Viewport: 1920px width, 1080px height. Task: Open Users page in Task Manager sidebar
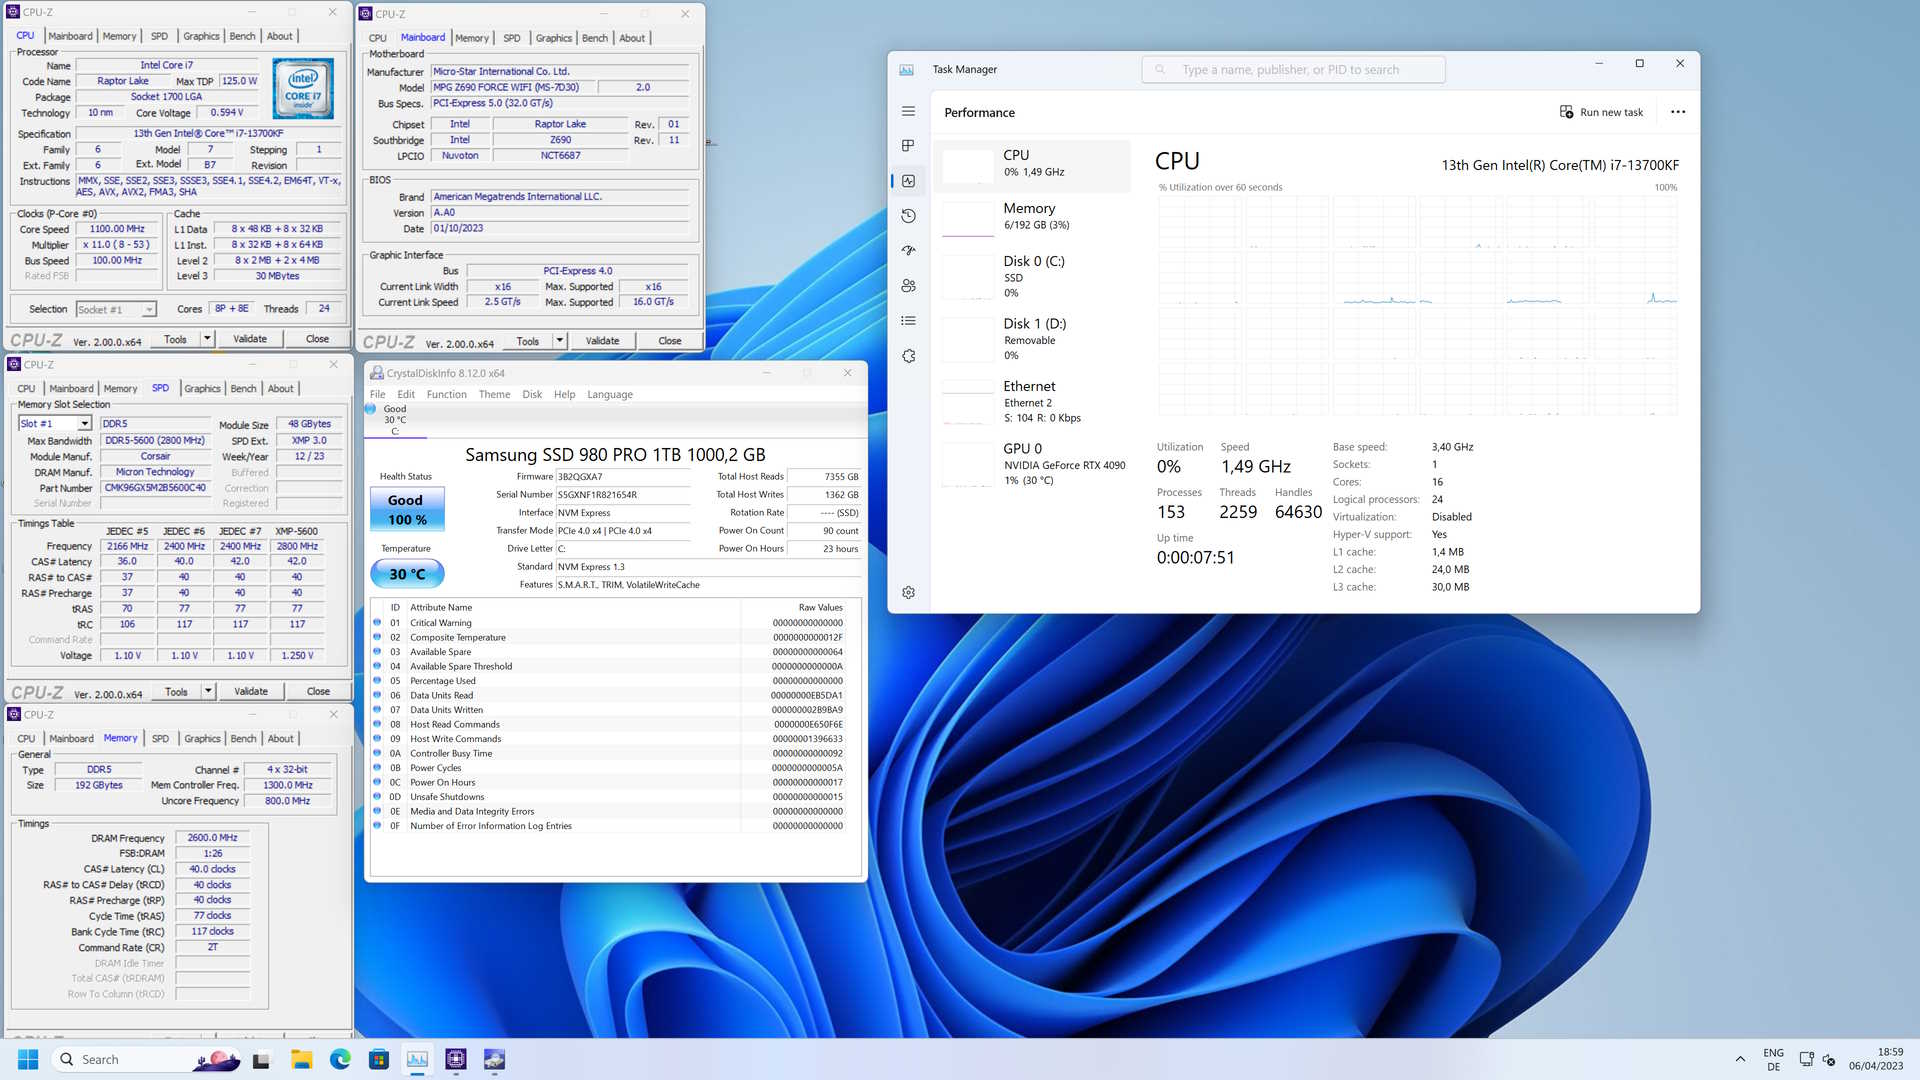coord(908,286)
